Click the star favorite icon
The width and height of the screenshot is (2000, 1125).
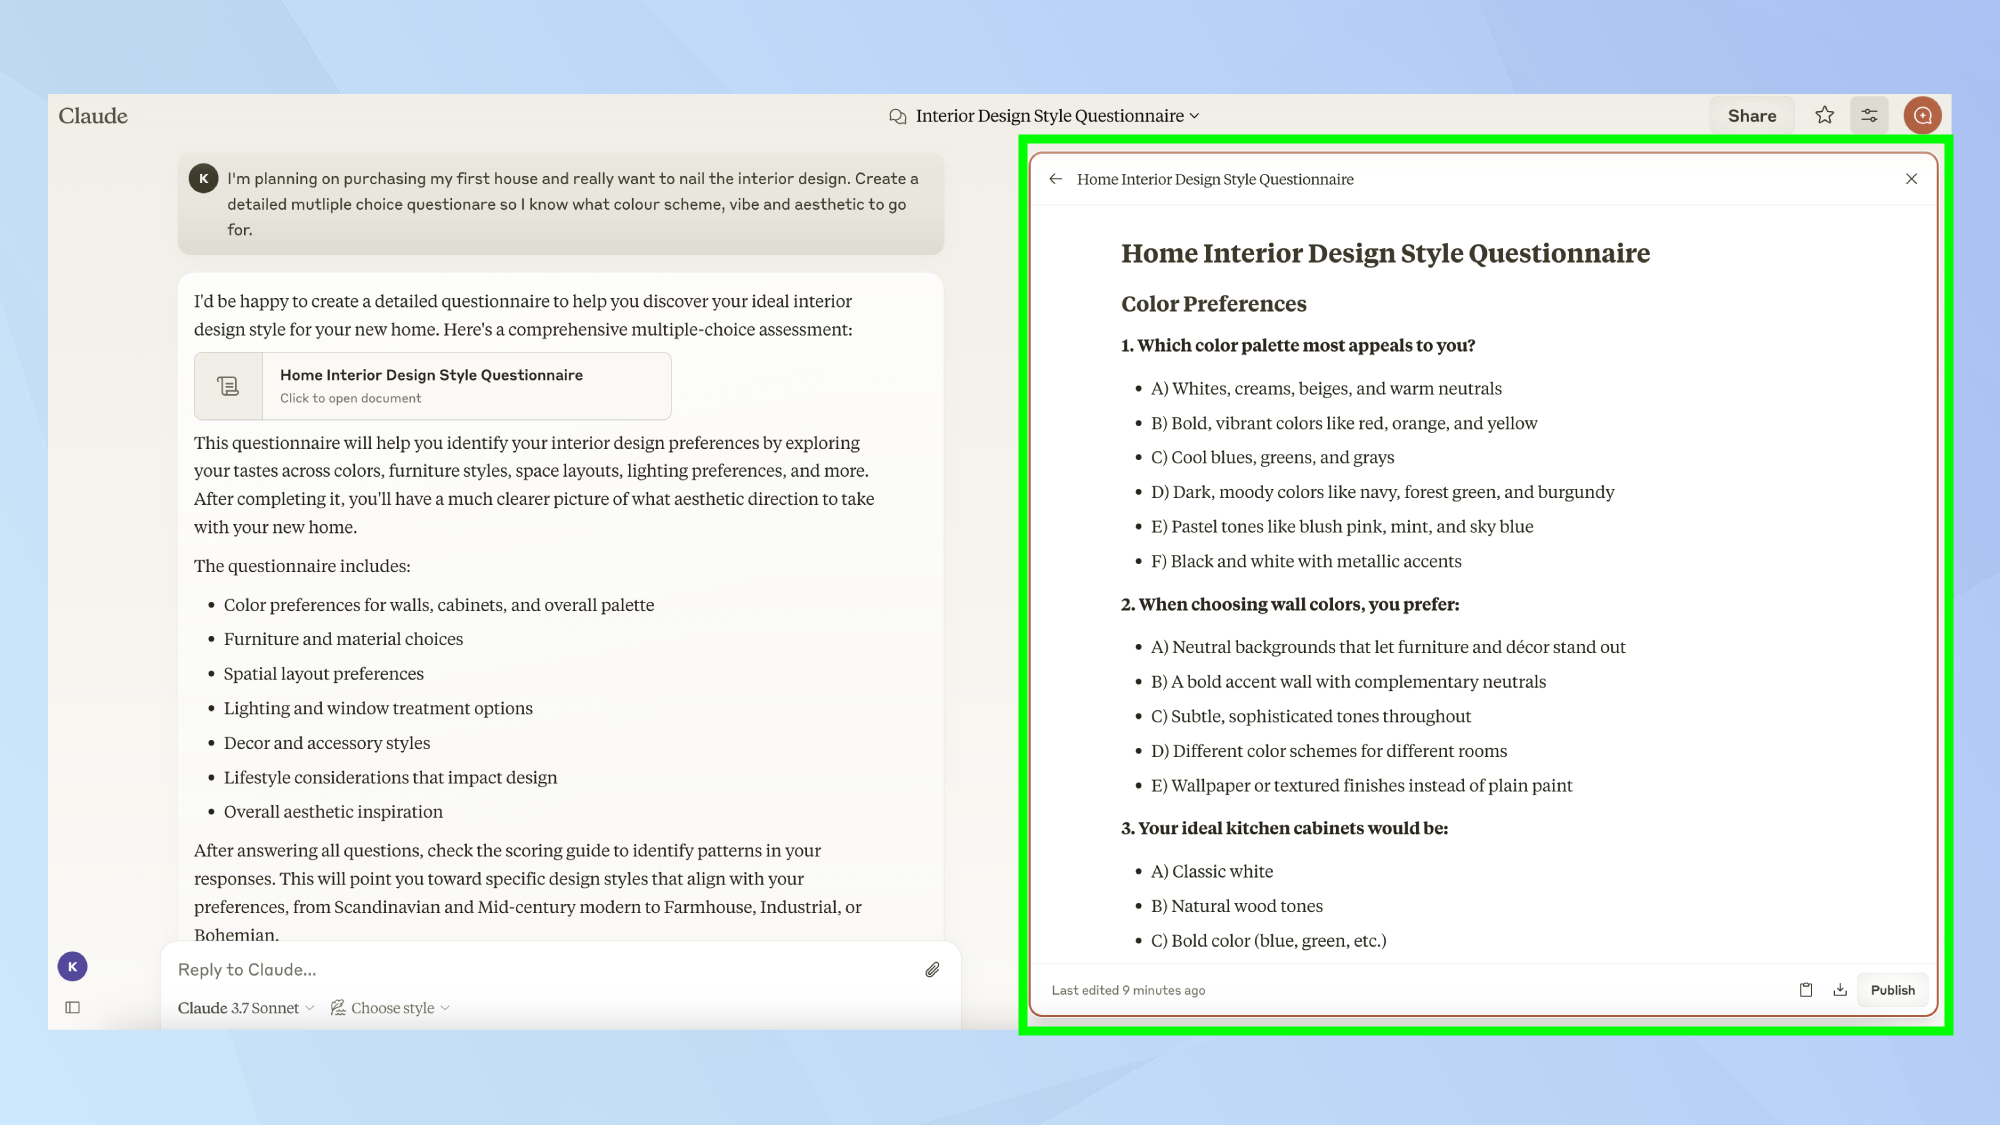click(x=1824, y=115)
